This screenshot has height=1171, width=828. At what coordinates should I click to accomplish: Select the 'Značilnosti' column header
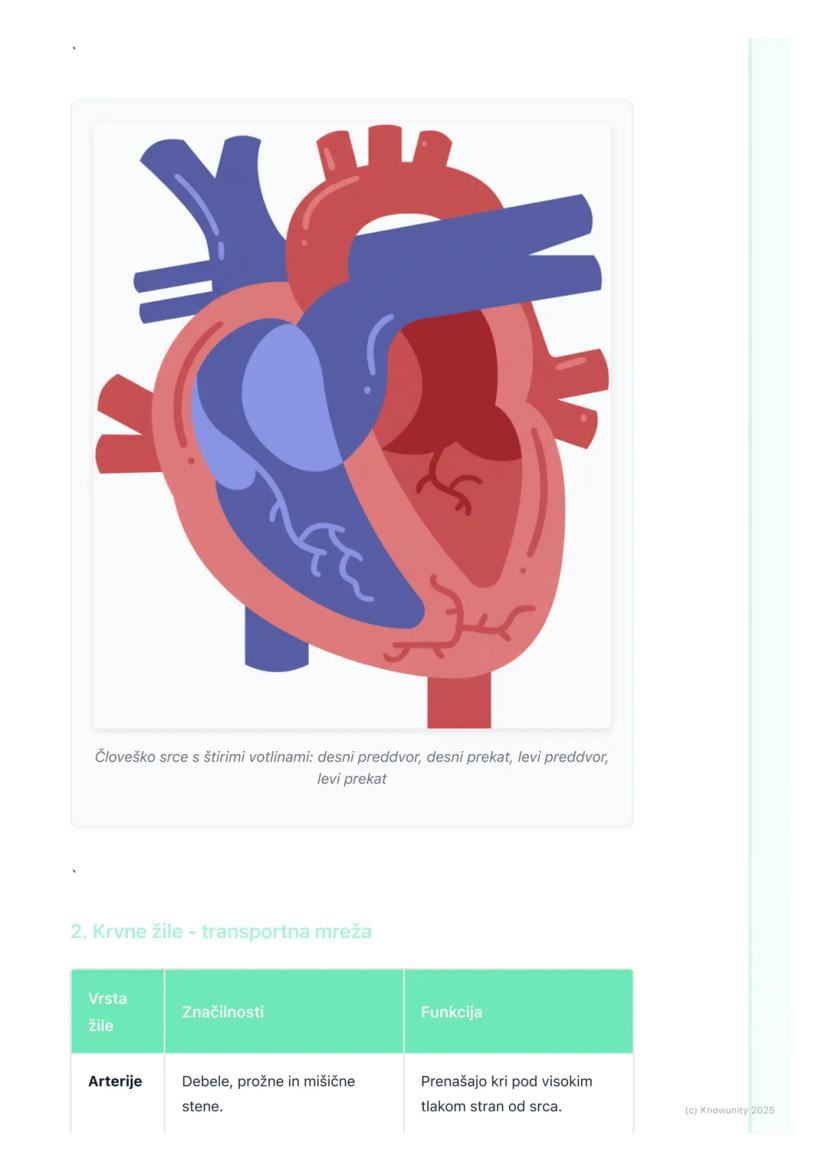pyautogui.click(x=223, y=1012)
